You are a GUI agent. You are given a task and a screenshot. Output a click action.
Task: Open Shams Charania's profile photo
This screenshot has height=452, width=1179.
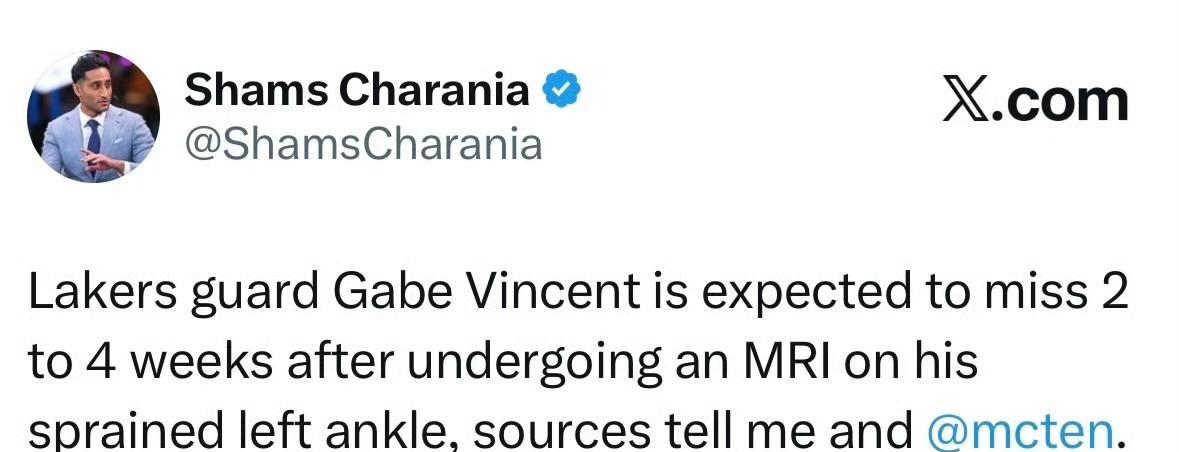(93, 116)
